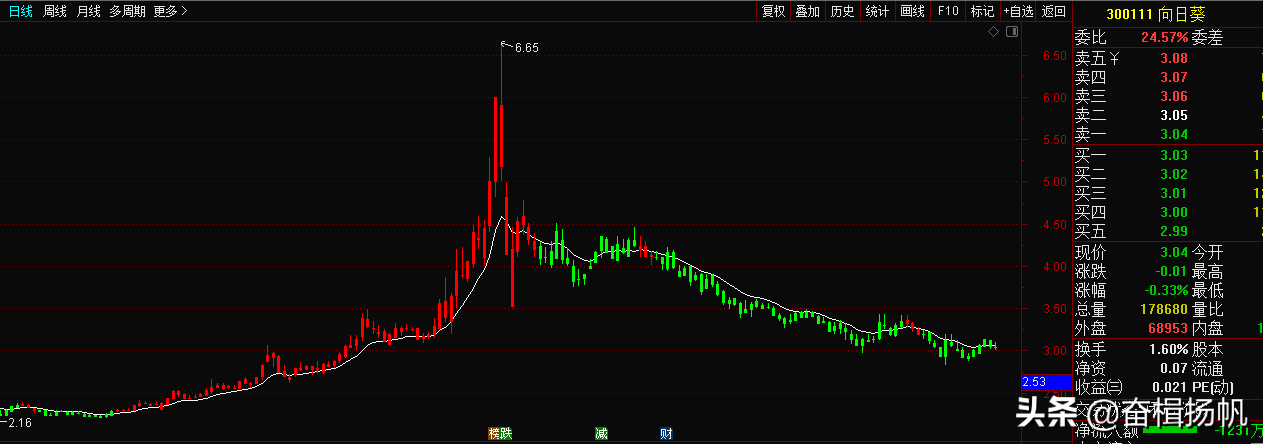
Task: Activate the 画线 drawing tool
Action: coord(912,12)
